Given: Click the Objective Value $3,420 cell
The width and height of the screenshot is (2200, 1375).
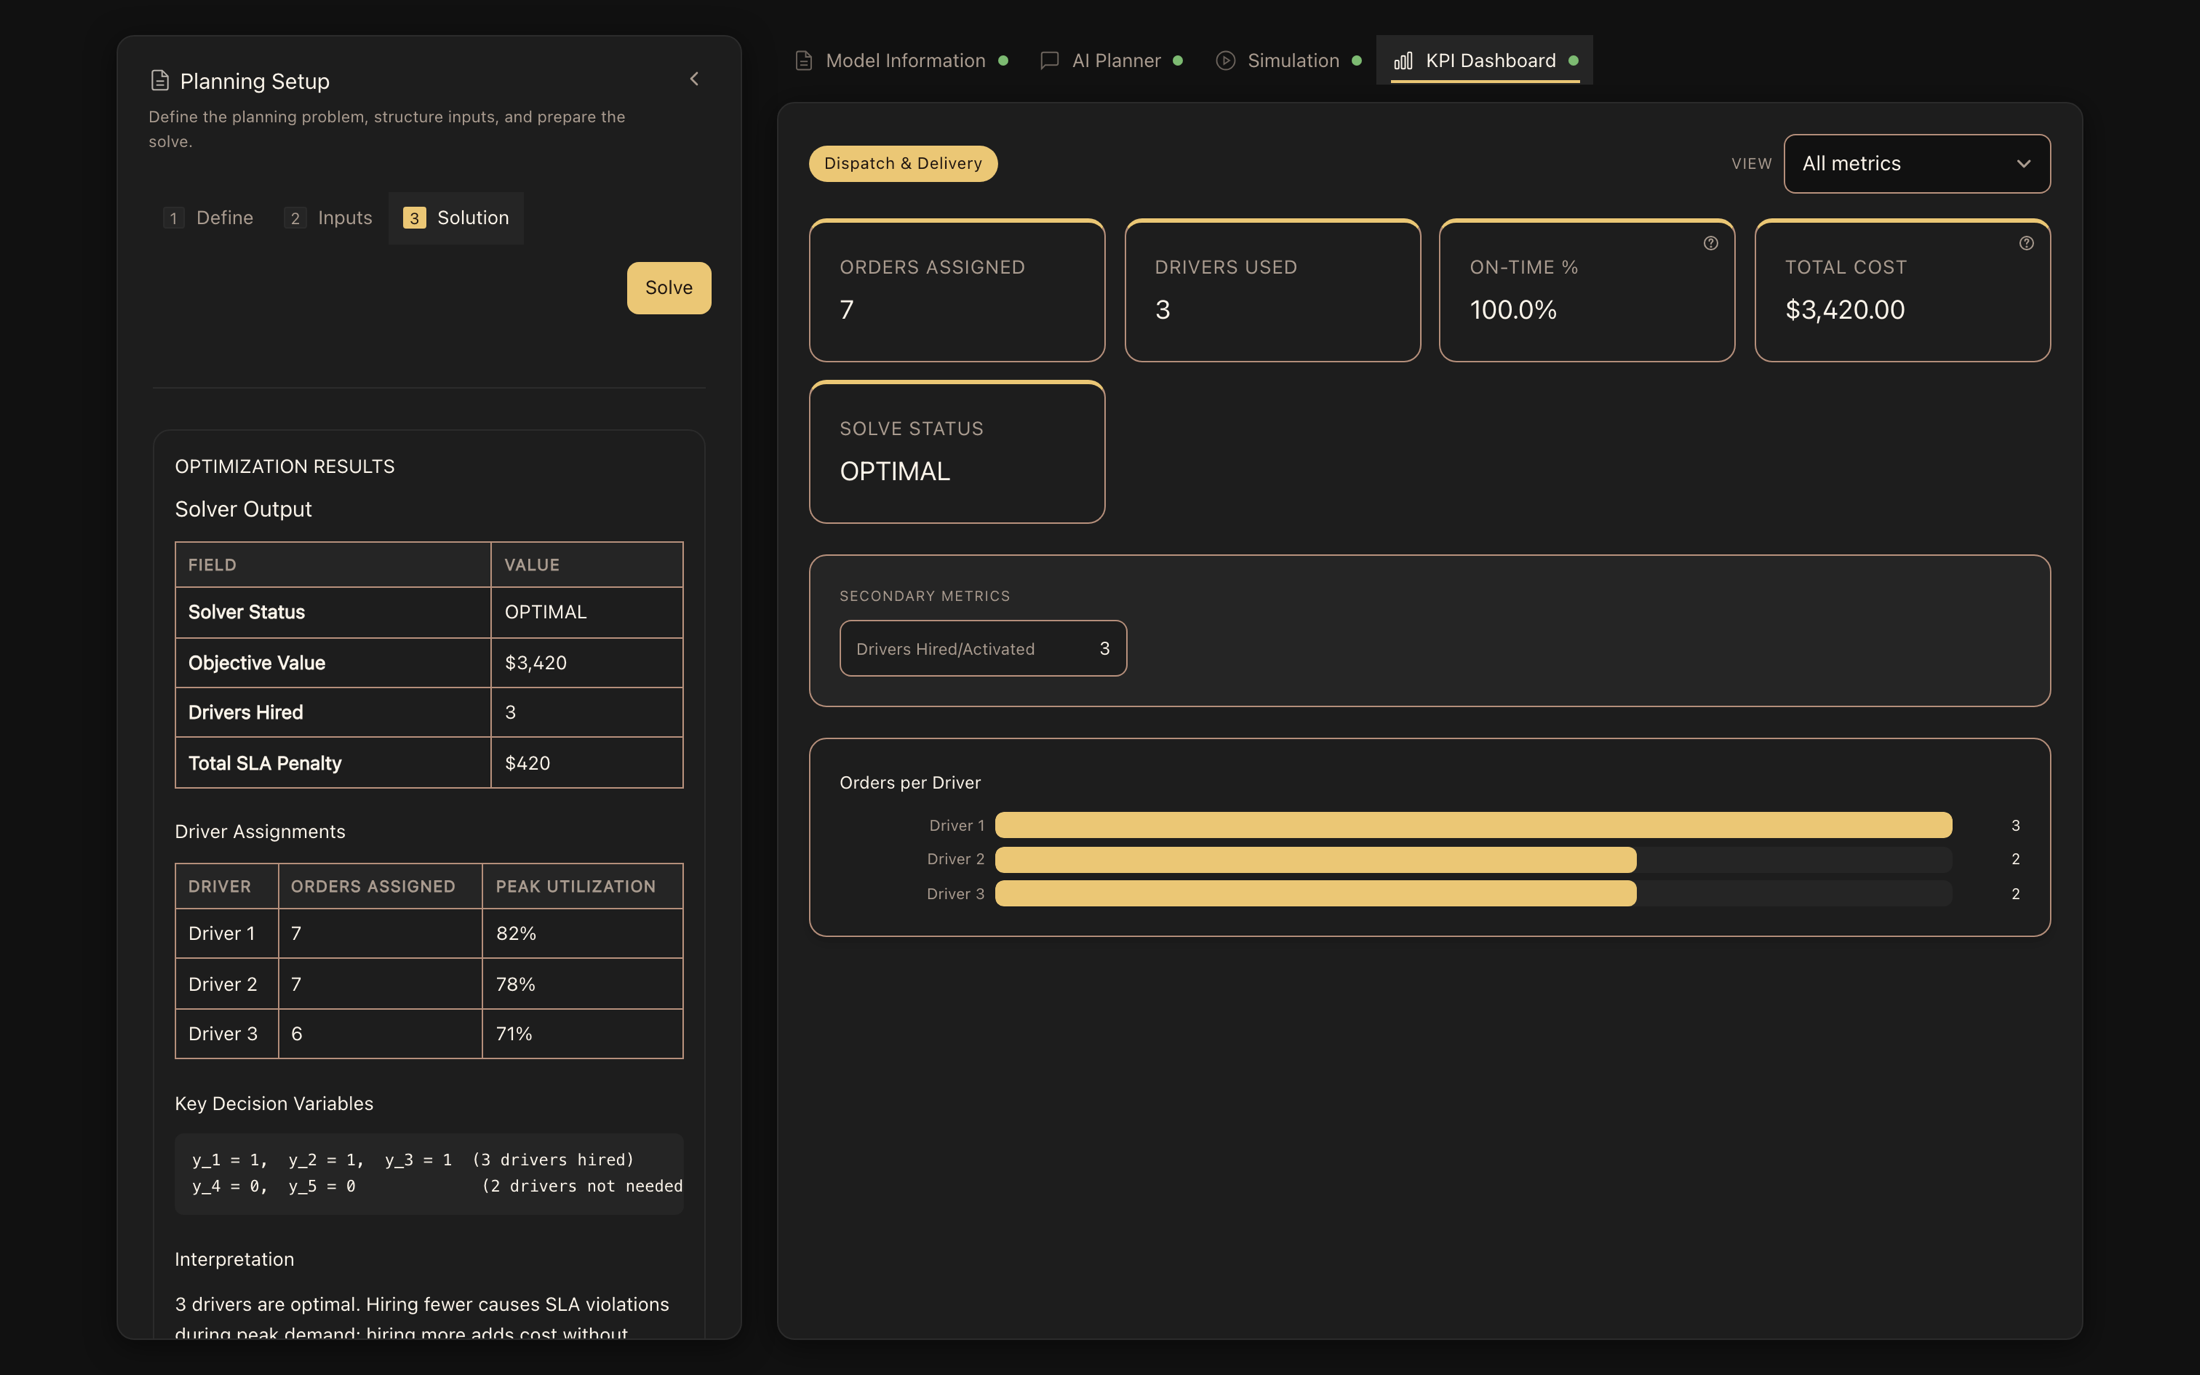Looking at the screenshot, I should click(587, 662).
